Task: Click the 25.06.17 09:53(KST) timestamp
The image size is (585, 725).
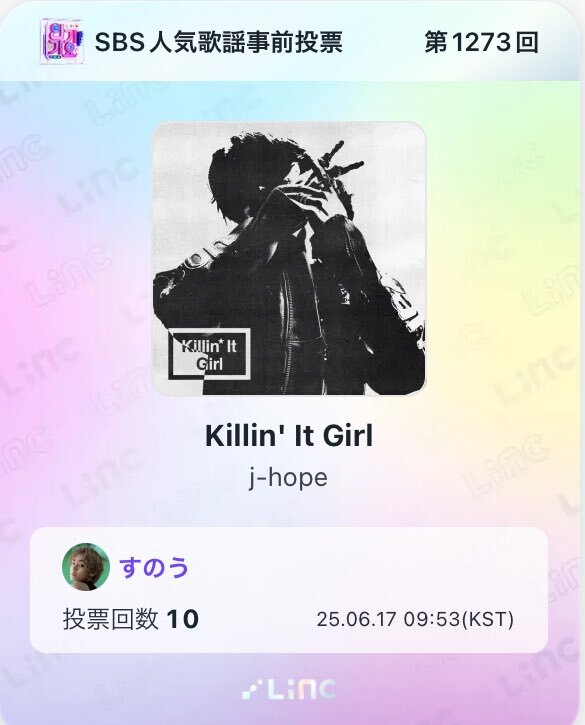Action: tap(415, 619)
